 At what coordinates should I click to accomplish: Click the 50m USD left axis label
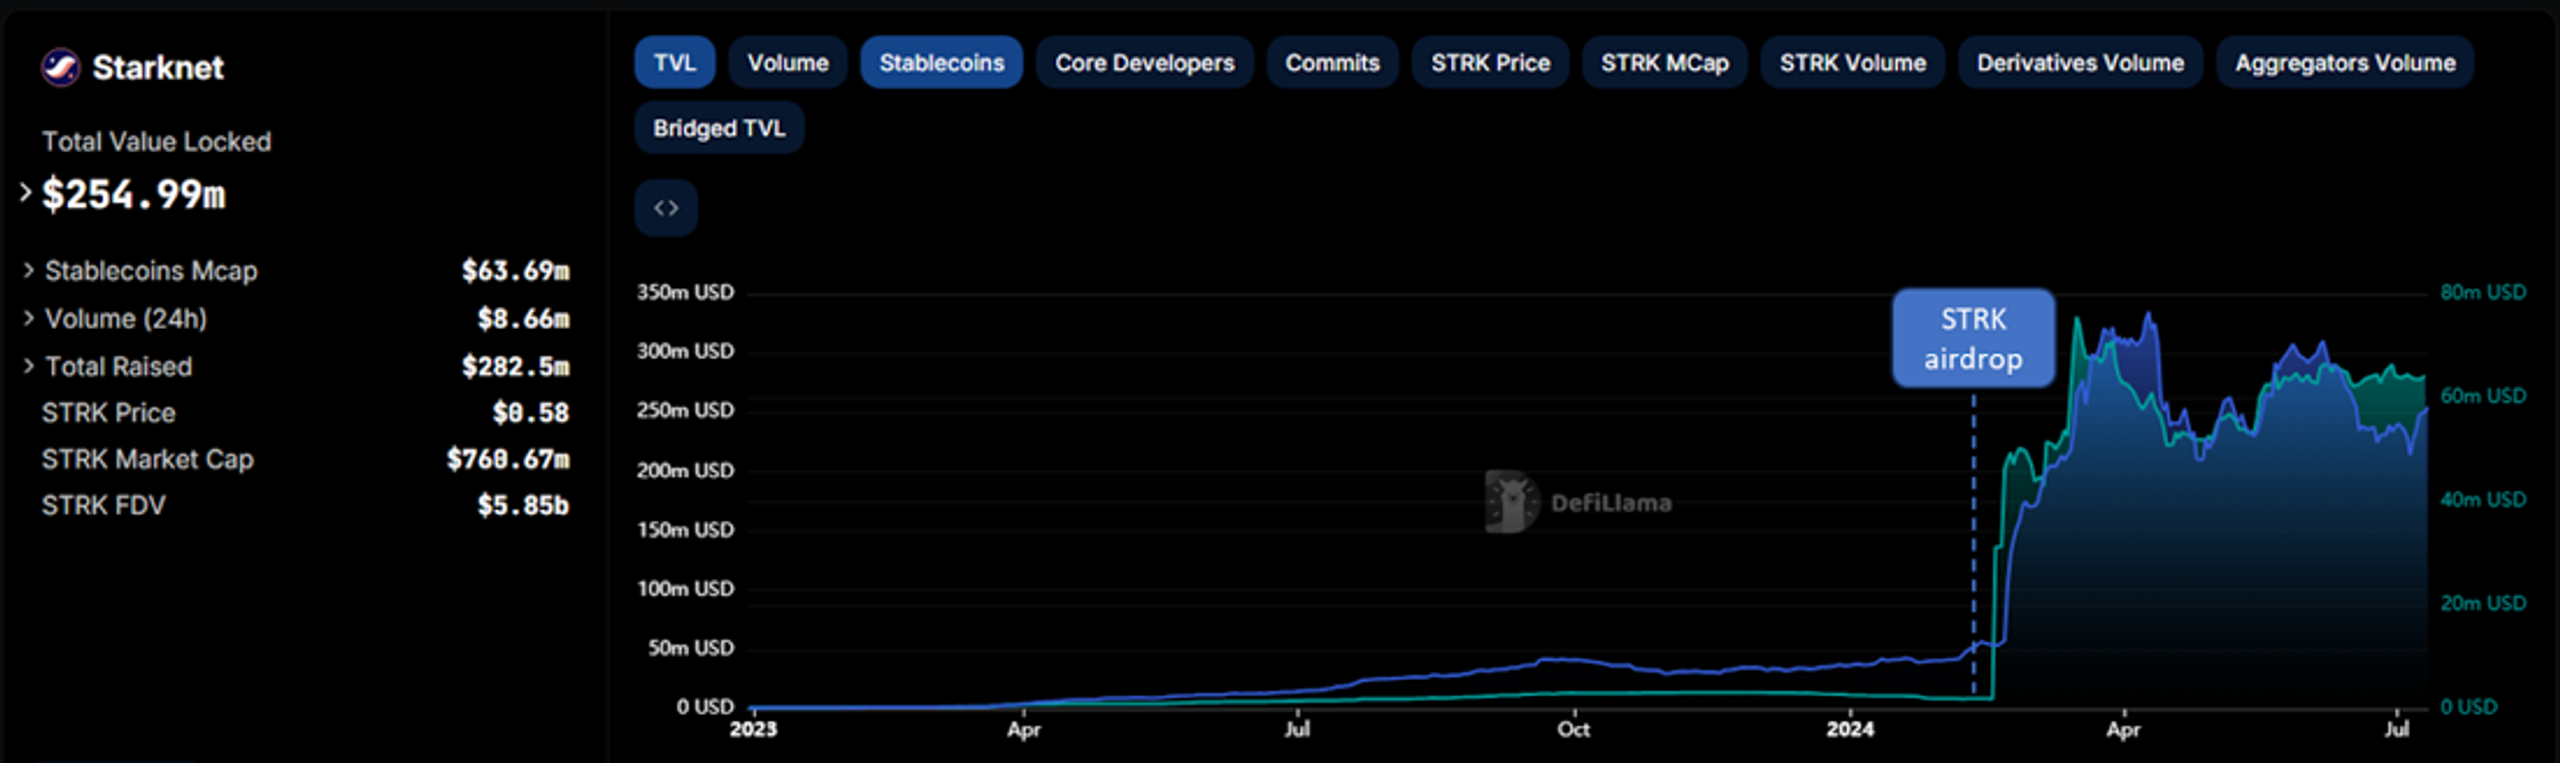coord(692,648)
